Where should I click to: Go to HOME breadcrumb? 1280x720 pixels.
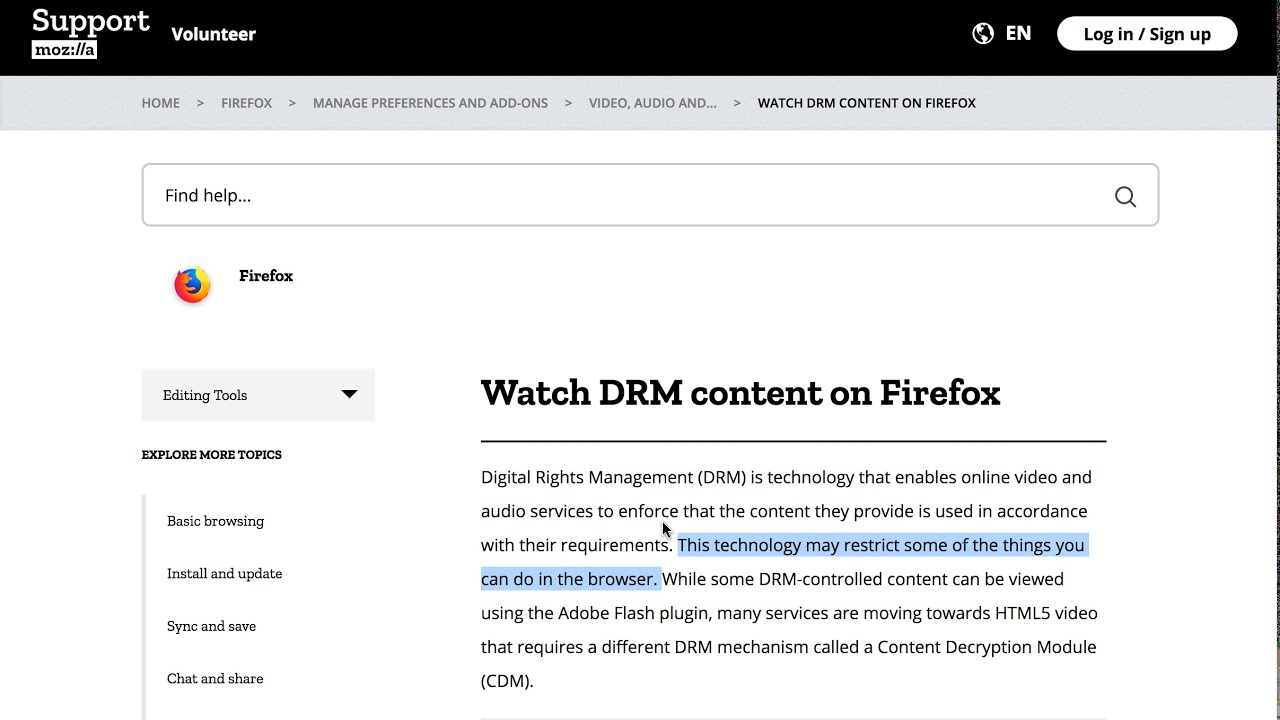click(161, 103)
